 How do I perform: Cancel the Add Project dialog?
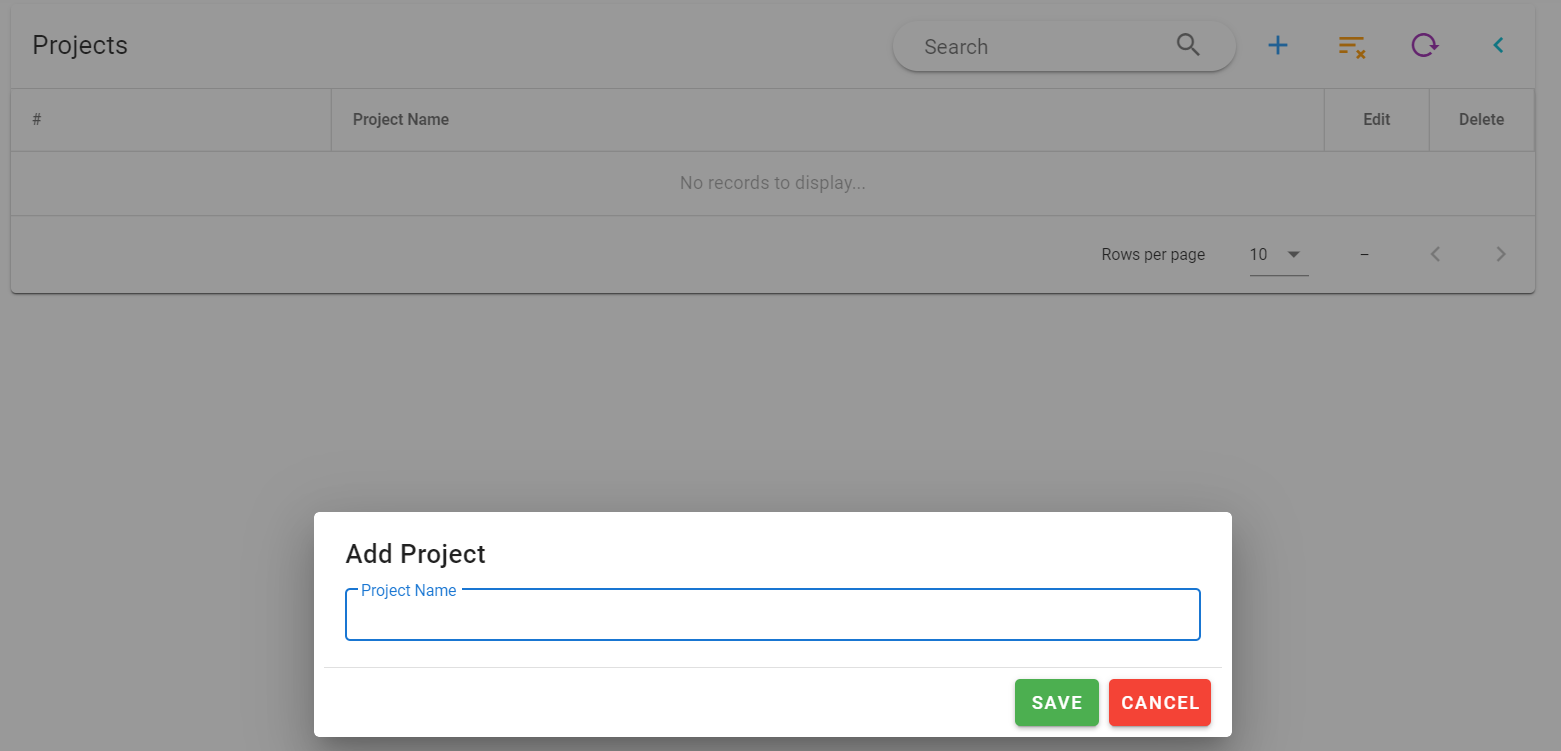pos(1159,703)
